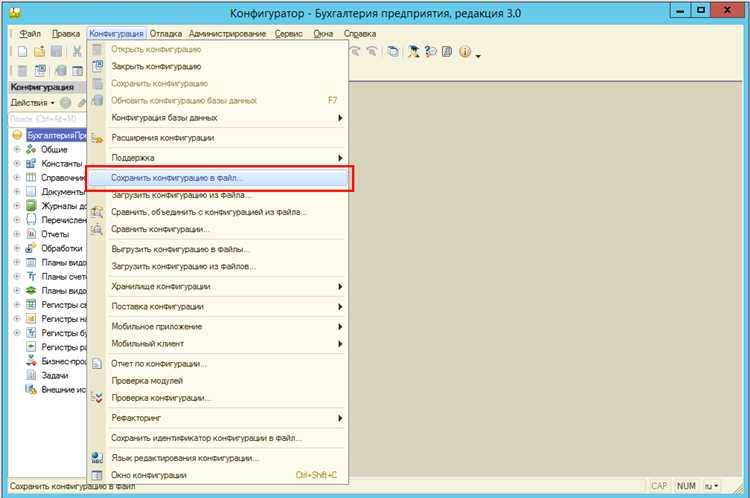Click the Update database configuration toolbar icon
This screenshot has height=498, width=750.
(x=61, y=71)
